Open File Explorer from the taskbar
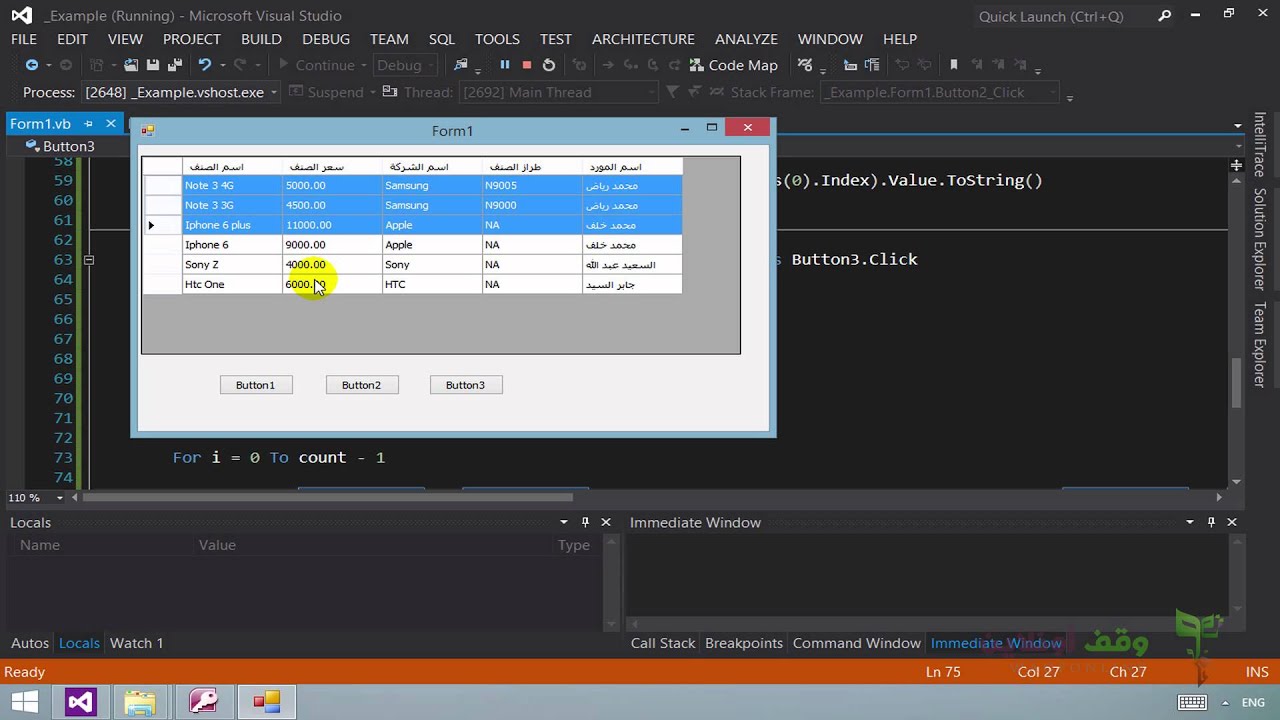The width and height of the screenshot is (1280, 720). click(141, 701)
